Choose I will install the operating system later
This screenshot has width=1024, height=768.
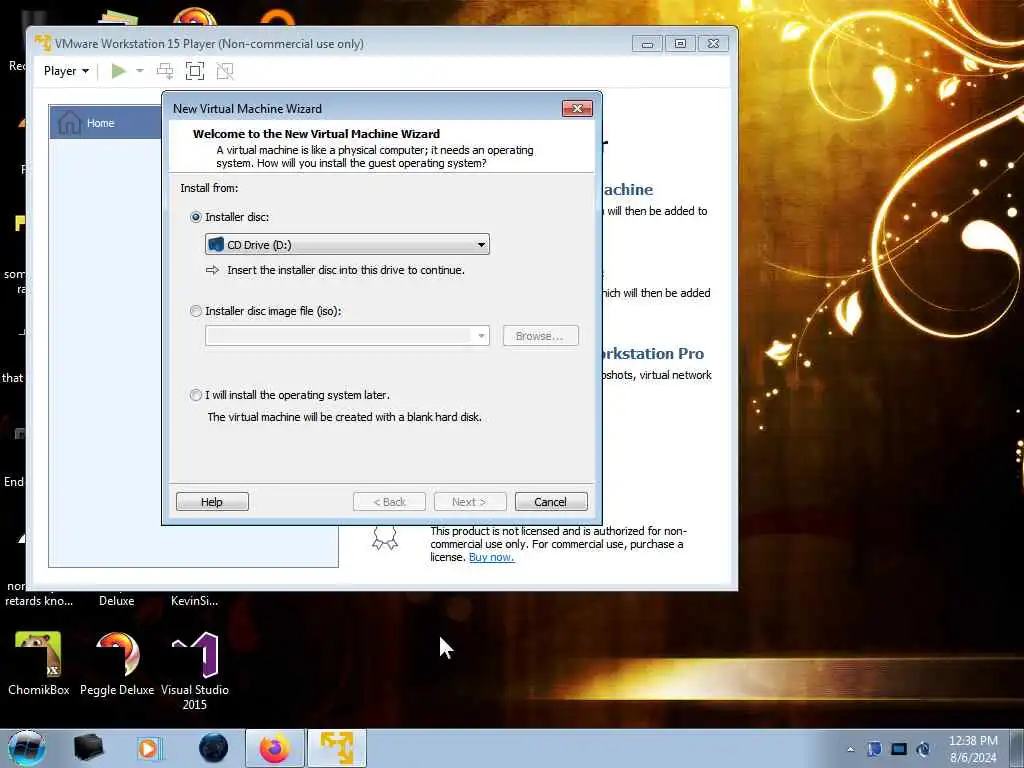pos(196,395)
